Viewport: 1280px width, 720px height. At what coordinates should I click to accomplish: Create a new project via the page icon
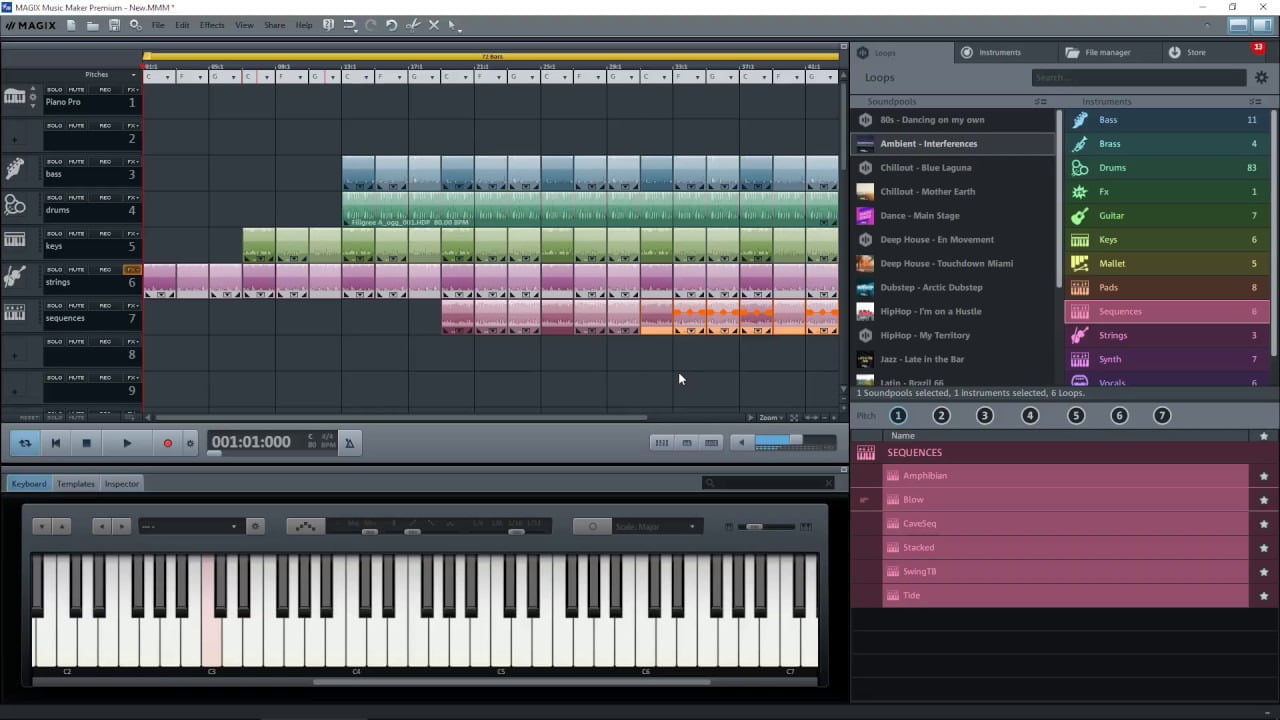pyautogui.click(x=71, y=25)
